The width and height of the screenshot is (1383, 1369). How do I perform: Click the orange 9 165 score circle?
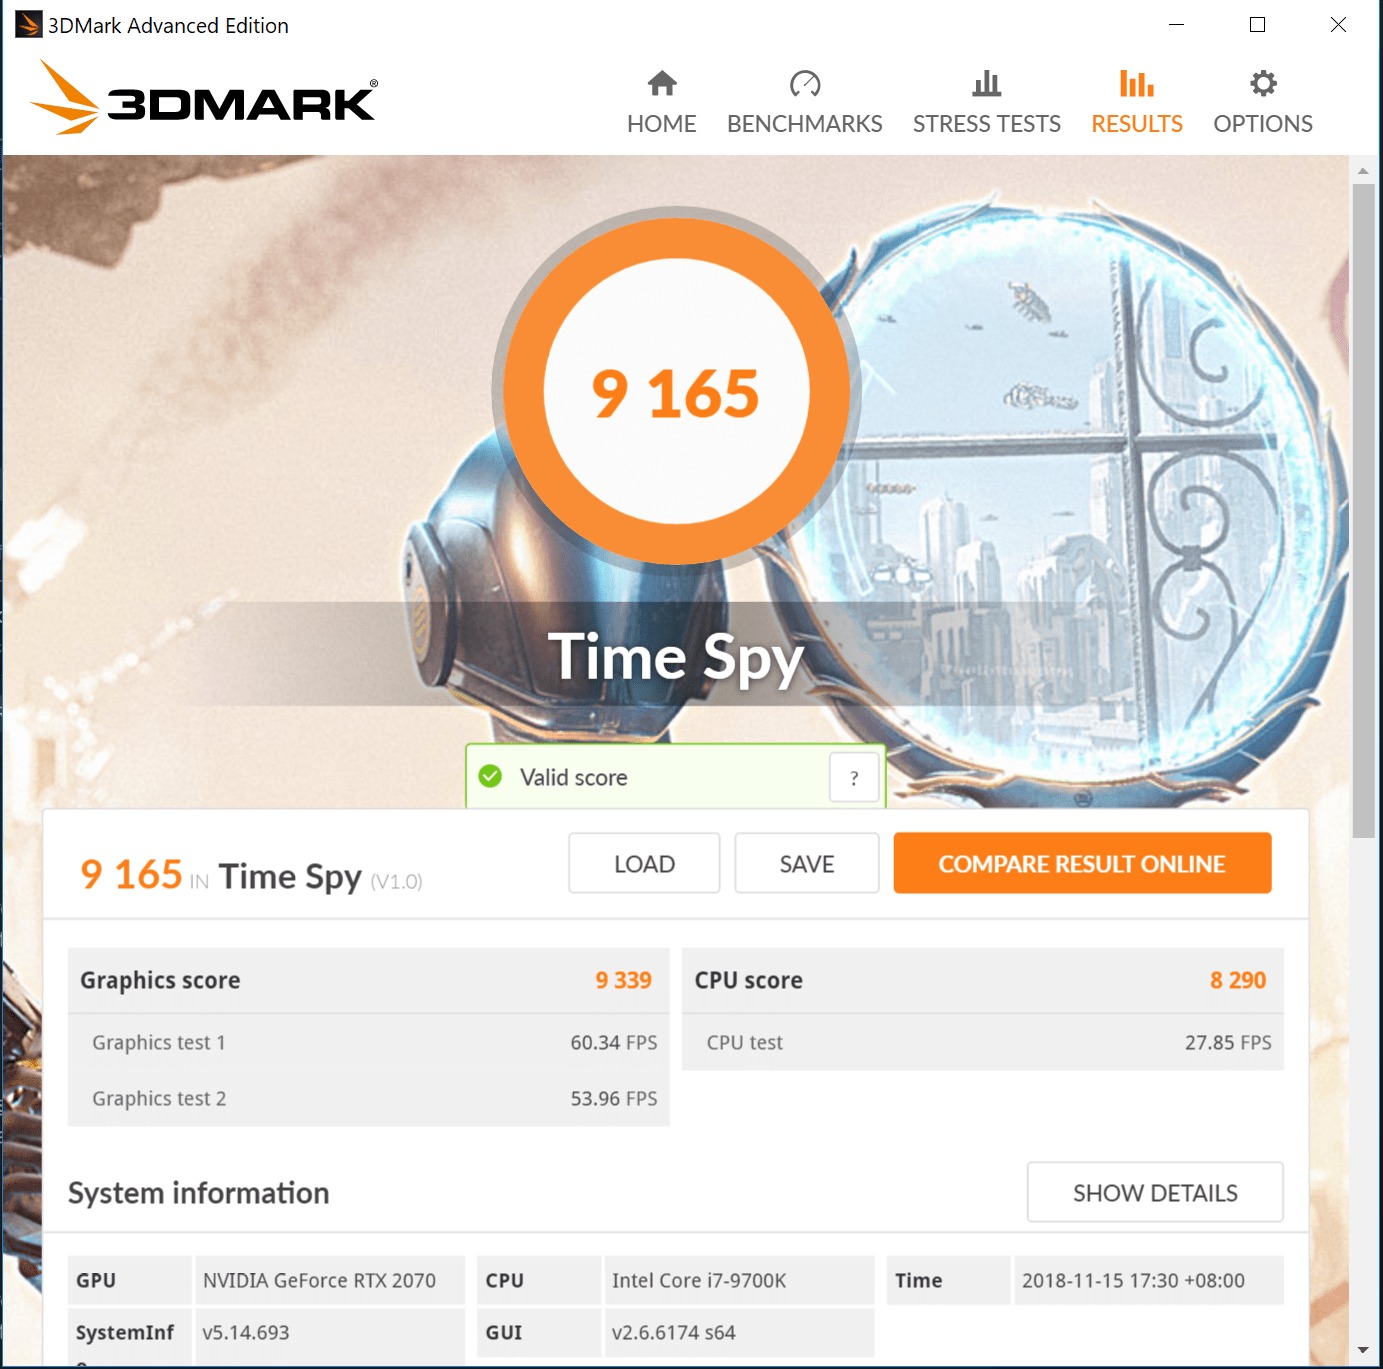(x=676, y=391)
